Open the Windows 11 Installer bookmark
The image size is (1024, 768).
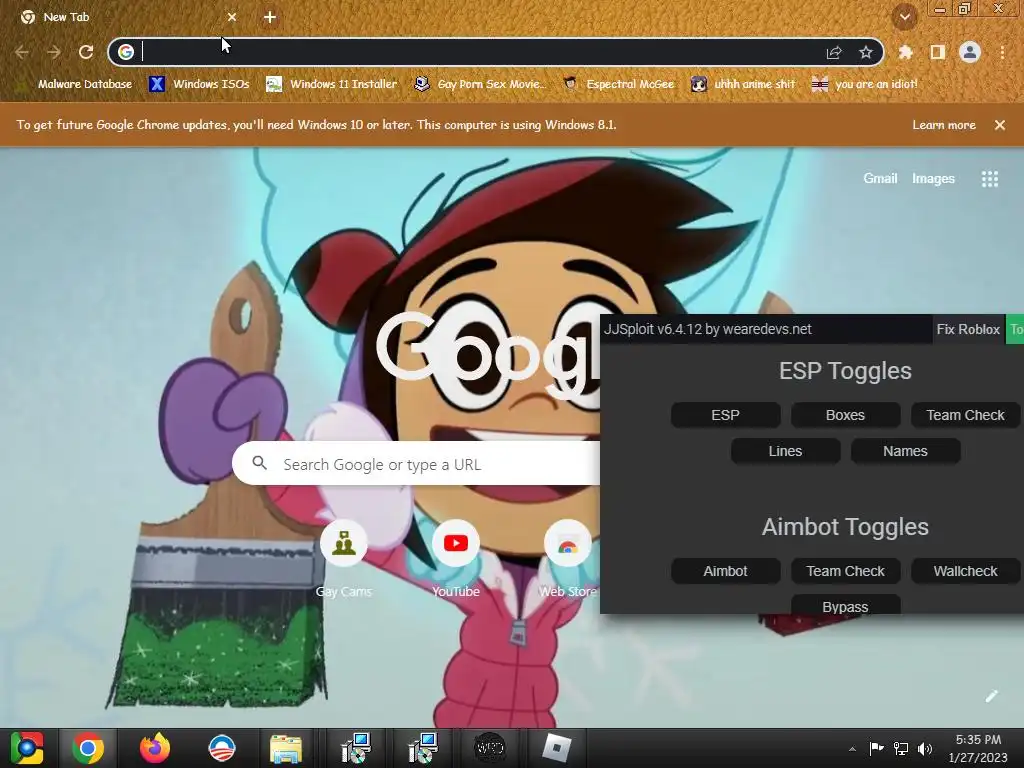(332, 84)
